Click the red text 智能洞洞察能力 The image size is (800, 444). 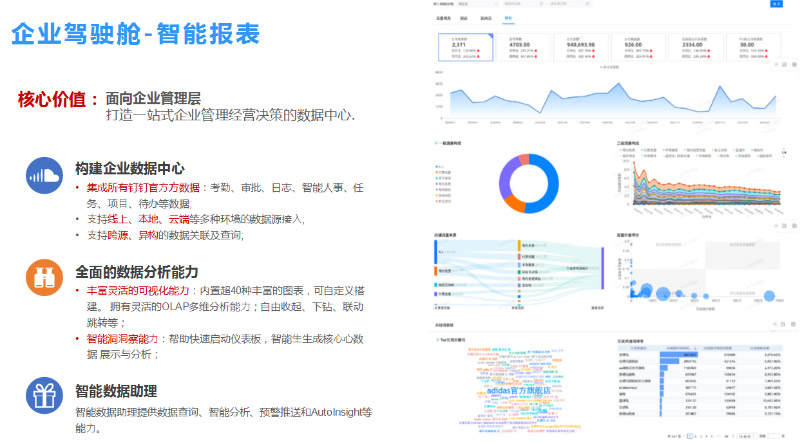click(122, 339)
